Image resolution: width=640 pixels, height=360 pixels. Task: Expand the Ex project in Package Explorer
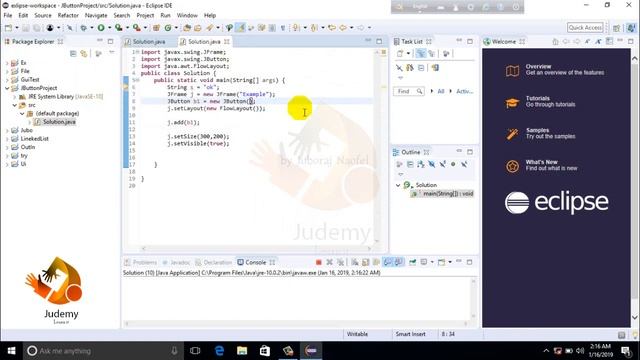pyautogui.click(x=7, y=63)
